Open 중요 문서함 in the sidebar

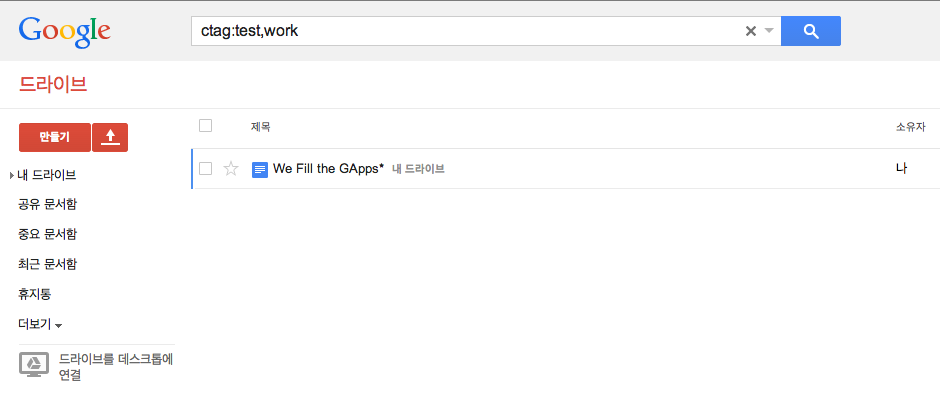[47, 235]
